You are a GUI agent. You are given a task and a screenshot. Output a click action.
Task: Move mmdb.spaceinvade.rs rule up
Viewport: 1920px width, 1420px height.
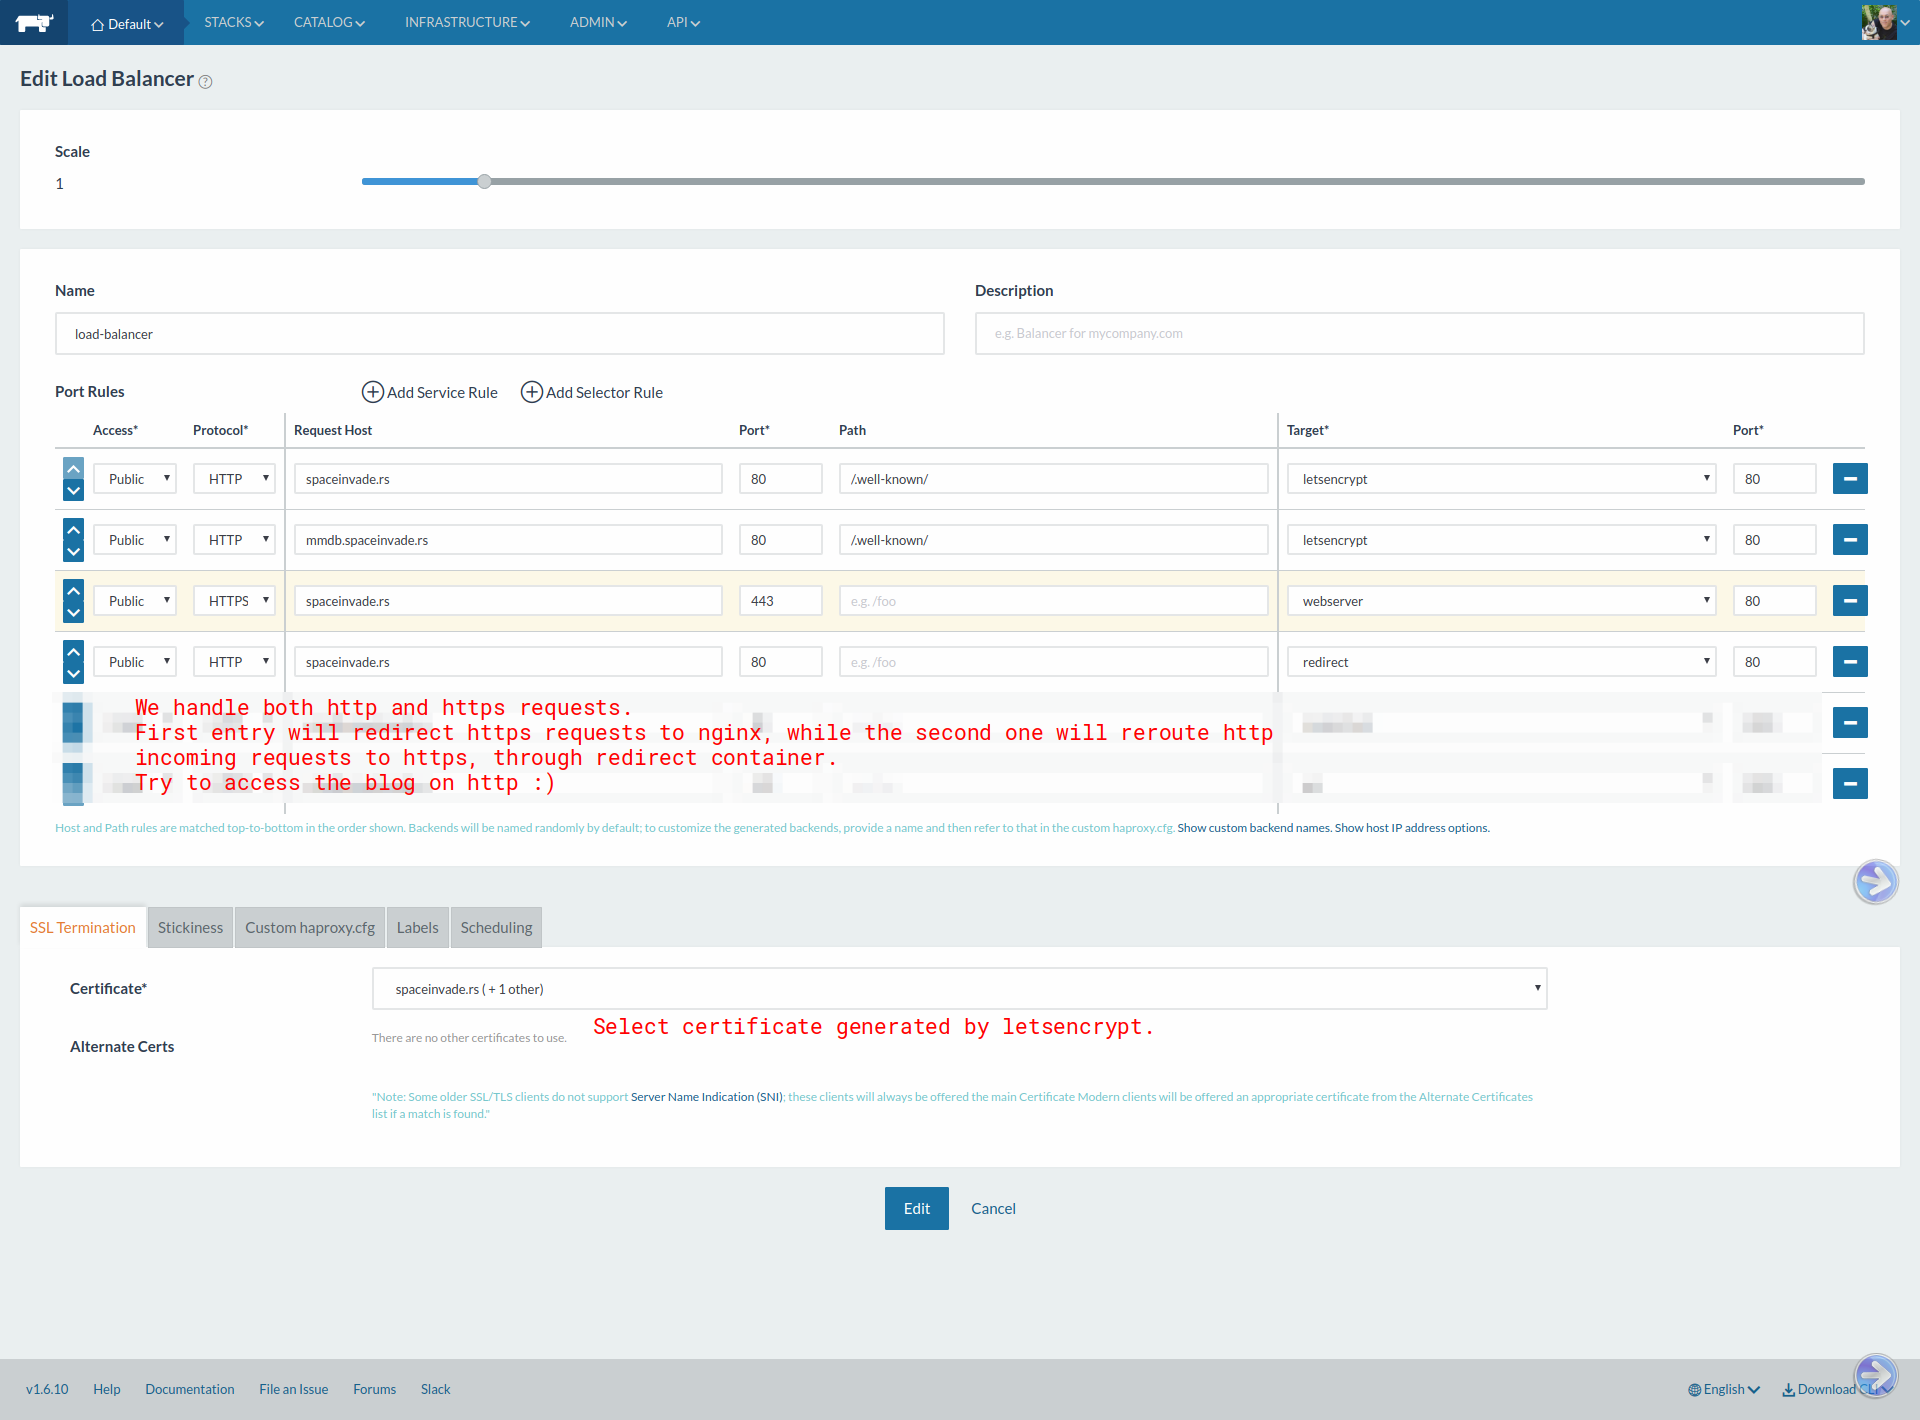click(73, 529)
